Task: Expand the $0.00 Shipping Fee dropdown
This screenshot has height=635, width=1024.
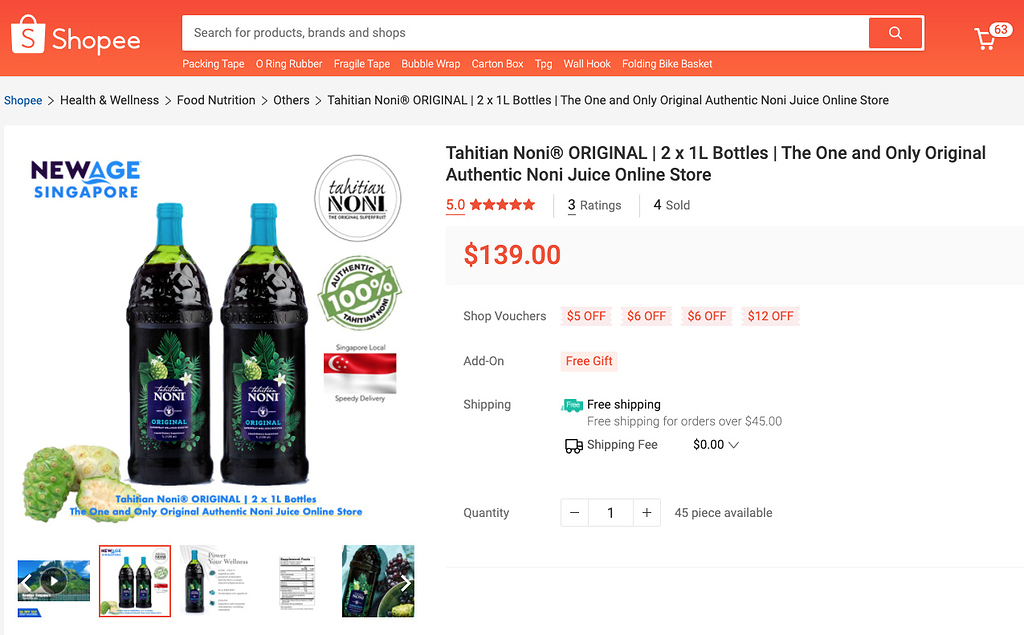Action: 714,445
